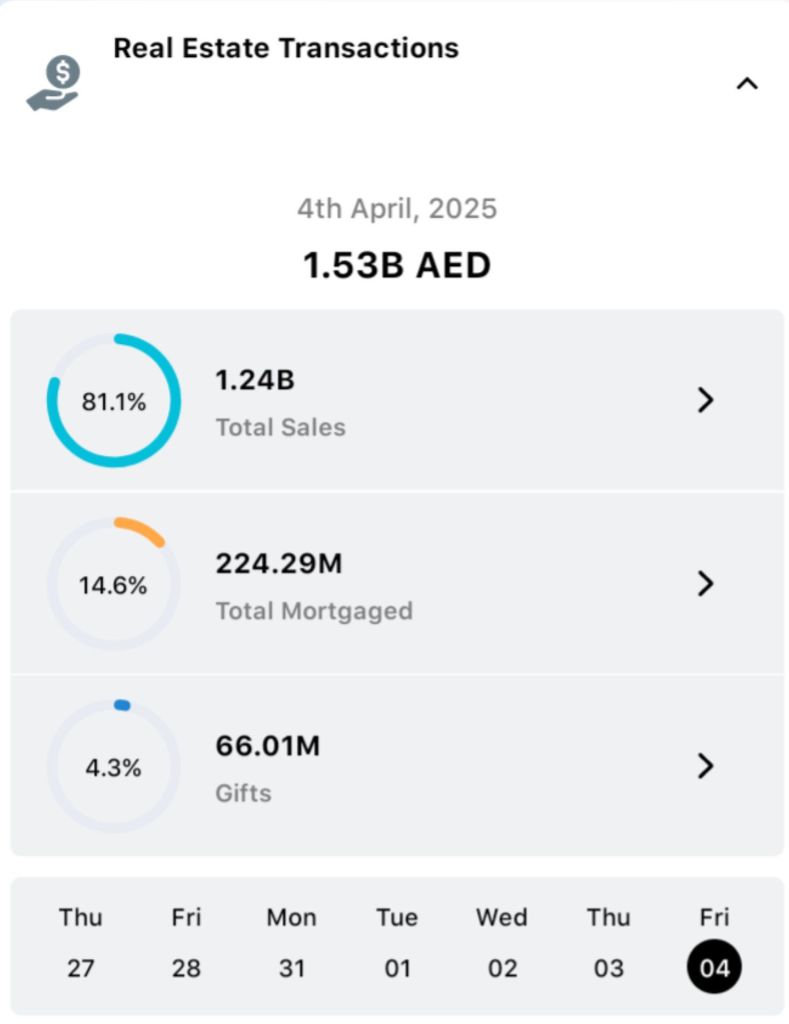
Task: Click the 1.53B AED total amount
Action: 397,266
